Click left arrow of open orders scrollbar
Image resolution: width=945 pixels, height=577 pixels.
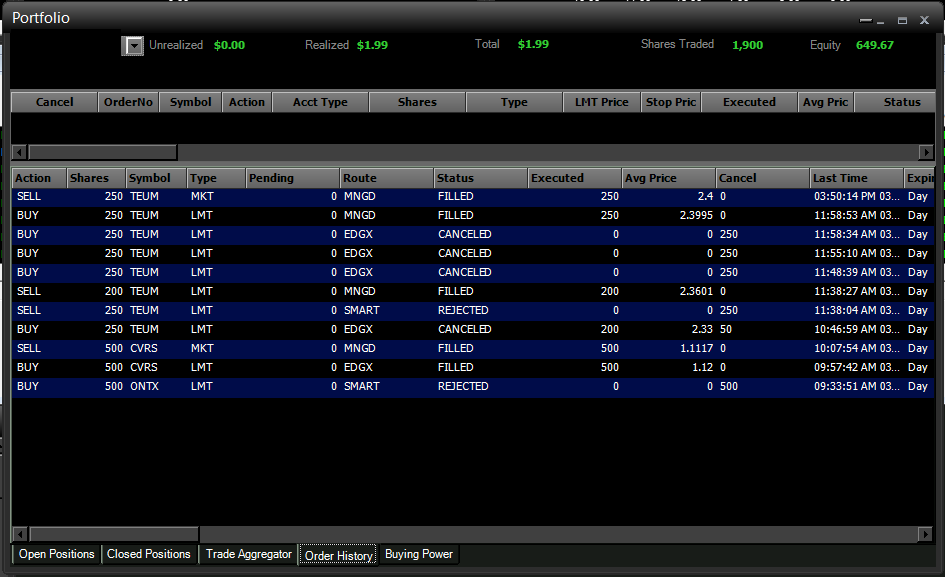click(x=19, y=153)
